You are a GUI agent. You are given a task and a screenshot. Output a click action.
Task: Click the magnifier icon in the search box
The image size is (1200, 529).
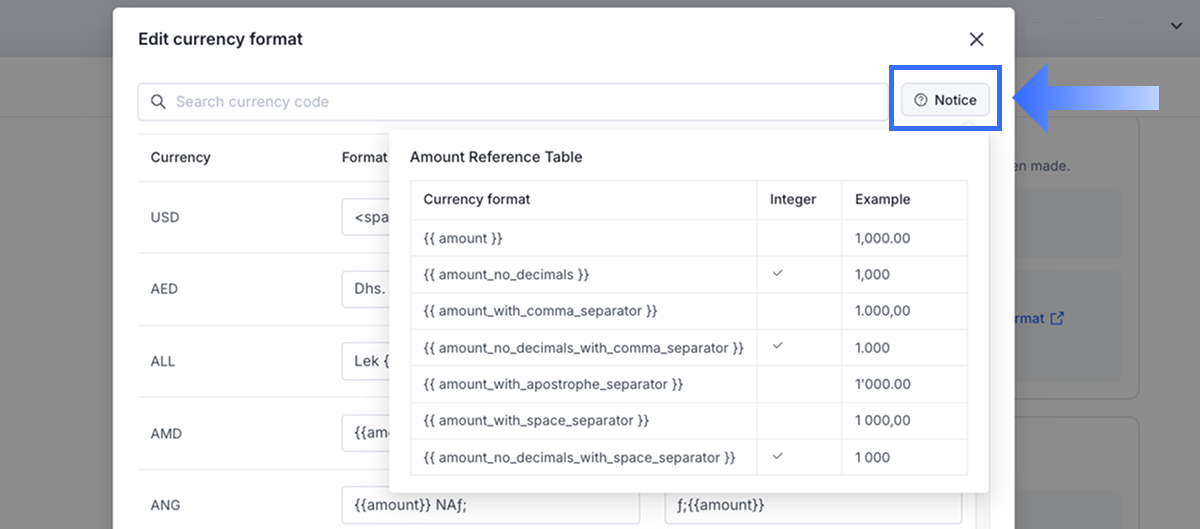click(158, 102)
